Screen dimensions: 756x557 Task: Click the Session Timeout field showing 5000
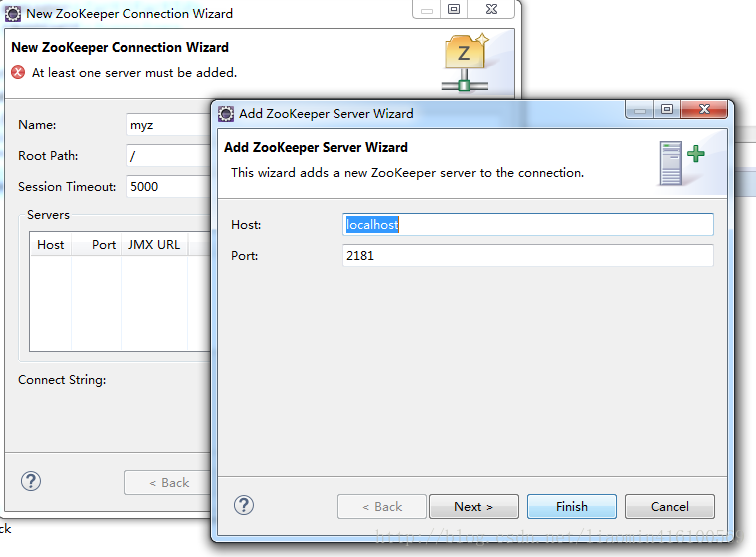[169, 187]
